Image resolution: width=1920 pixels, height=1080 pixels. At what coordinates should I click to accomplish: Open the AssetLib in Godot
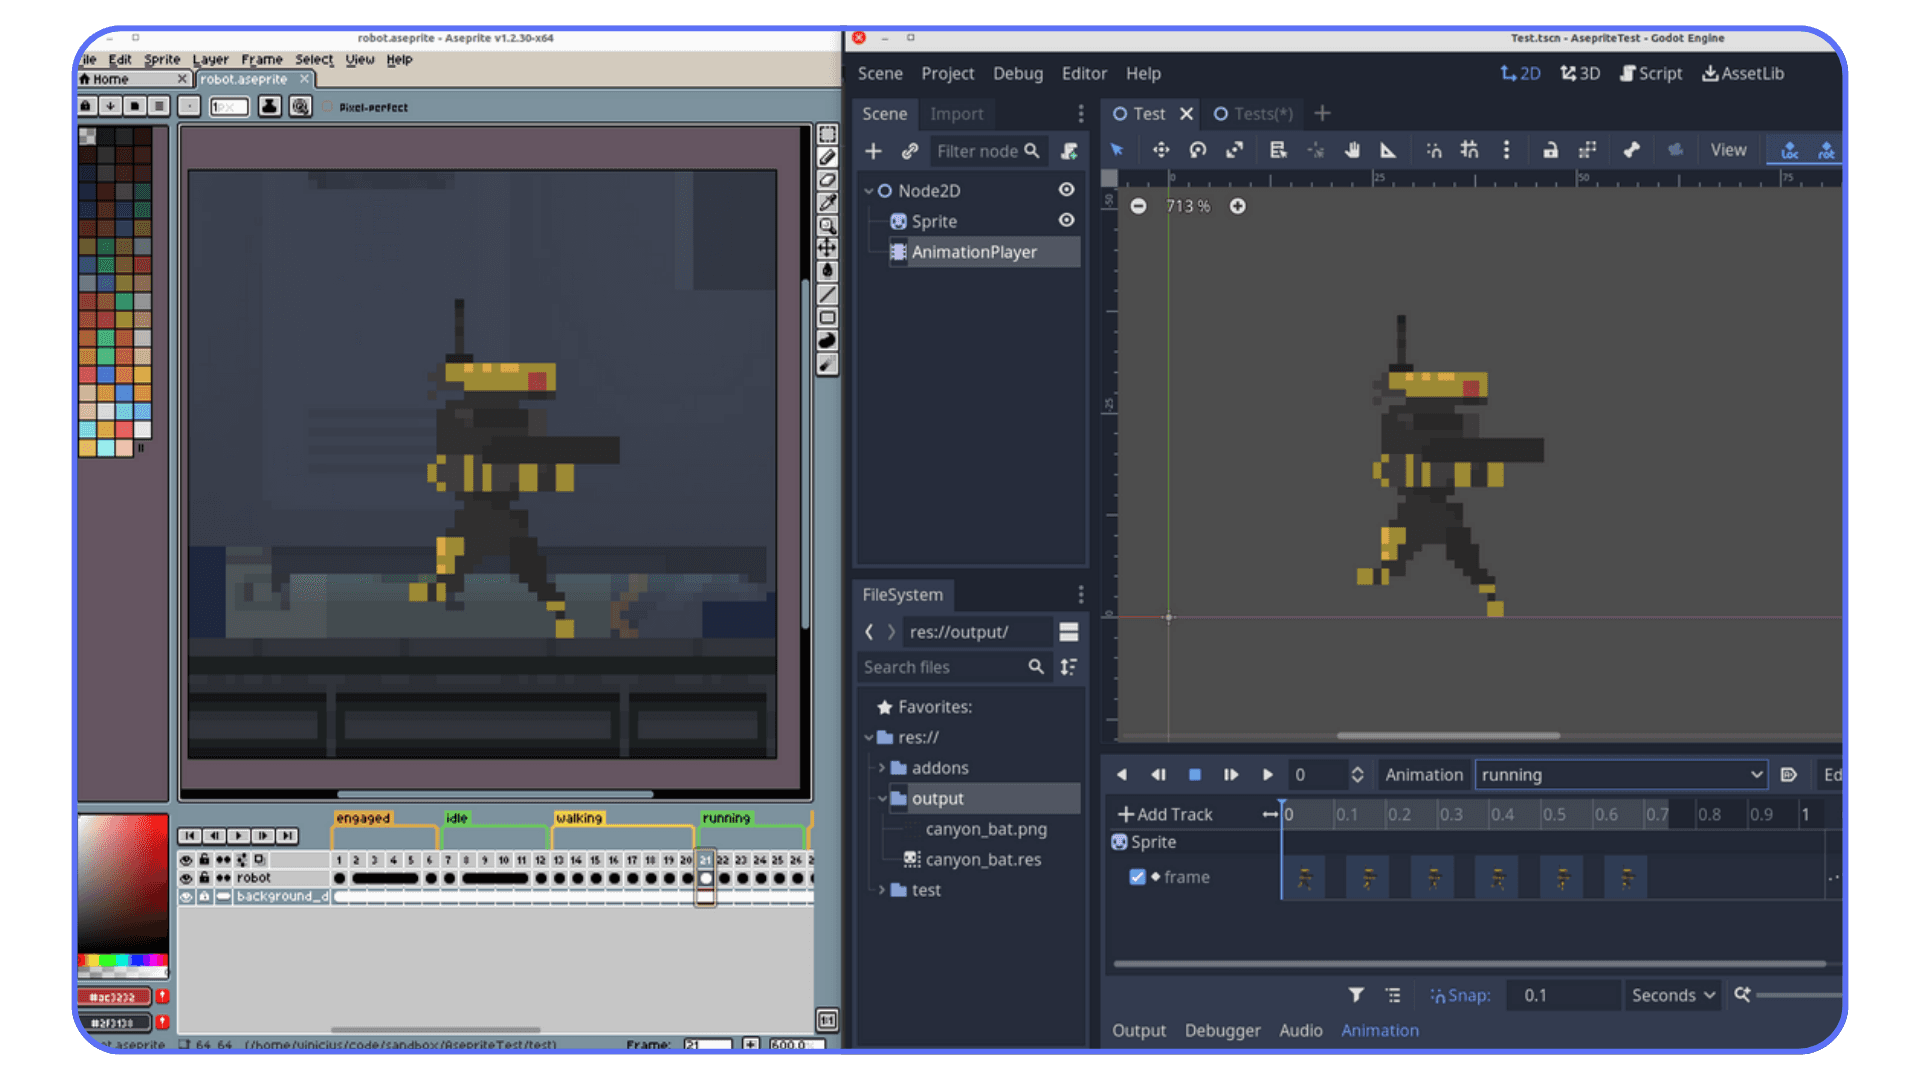1743,73
